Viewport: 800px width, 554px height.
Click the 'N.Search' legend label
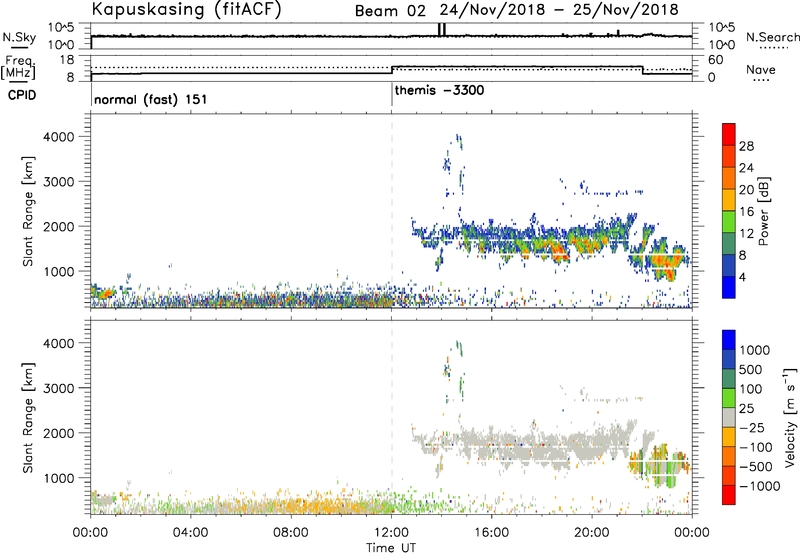(772, 37)
